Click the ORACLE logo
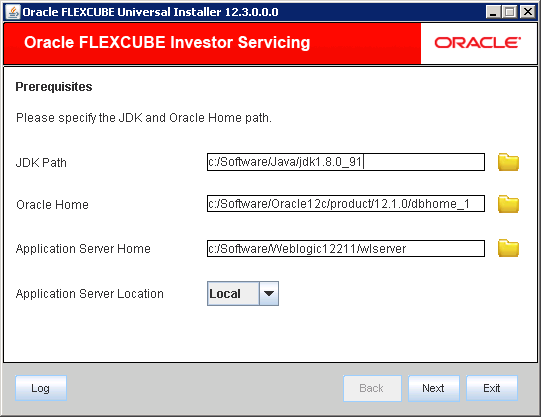541x417 pixels. point(478,43)
